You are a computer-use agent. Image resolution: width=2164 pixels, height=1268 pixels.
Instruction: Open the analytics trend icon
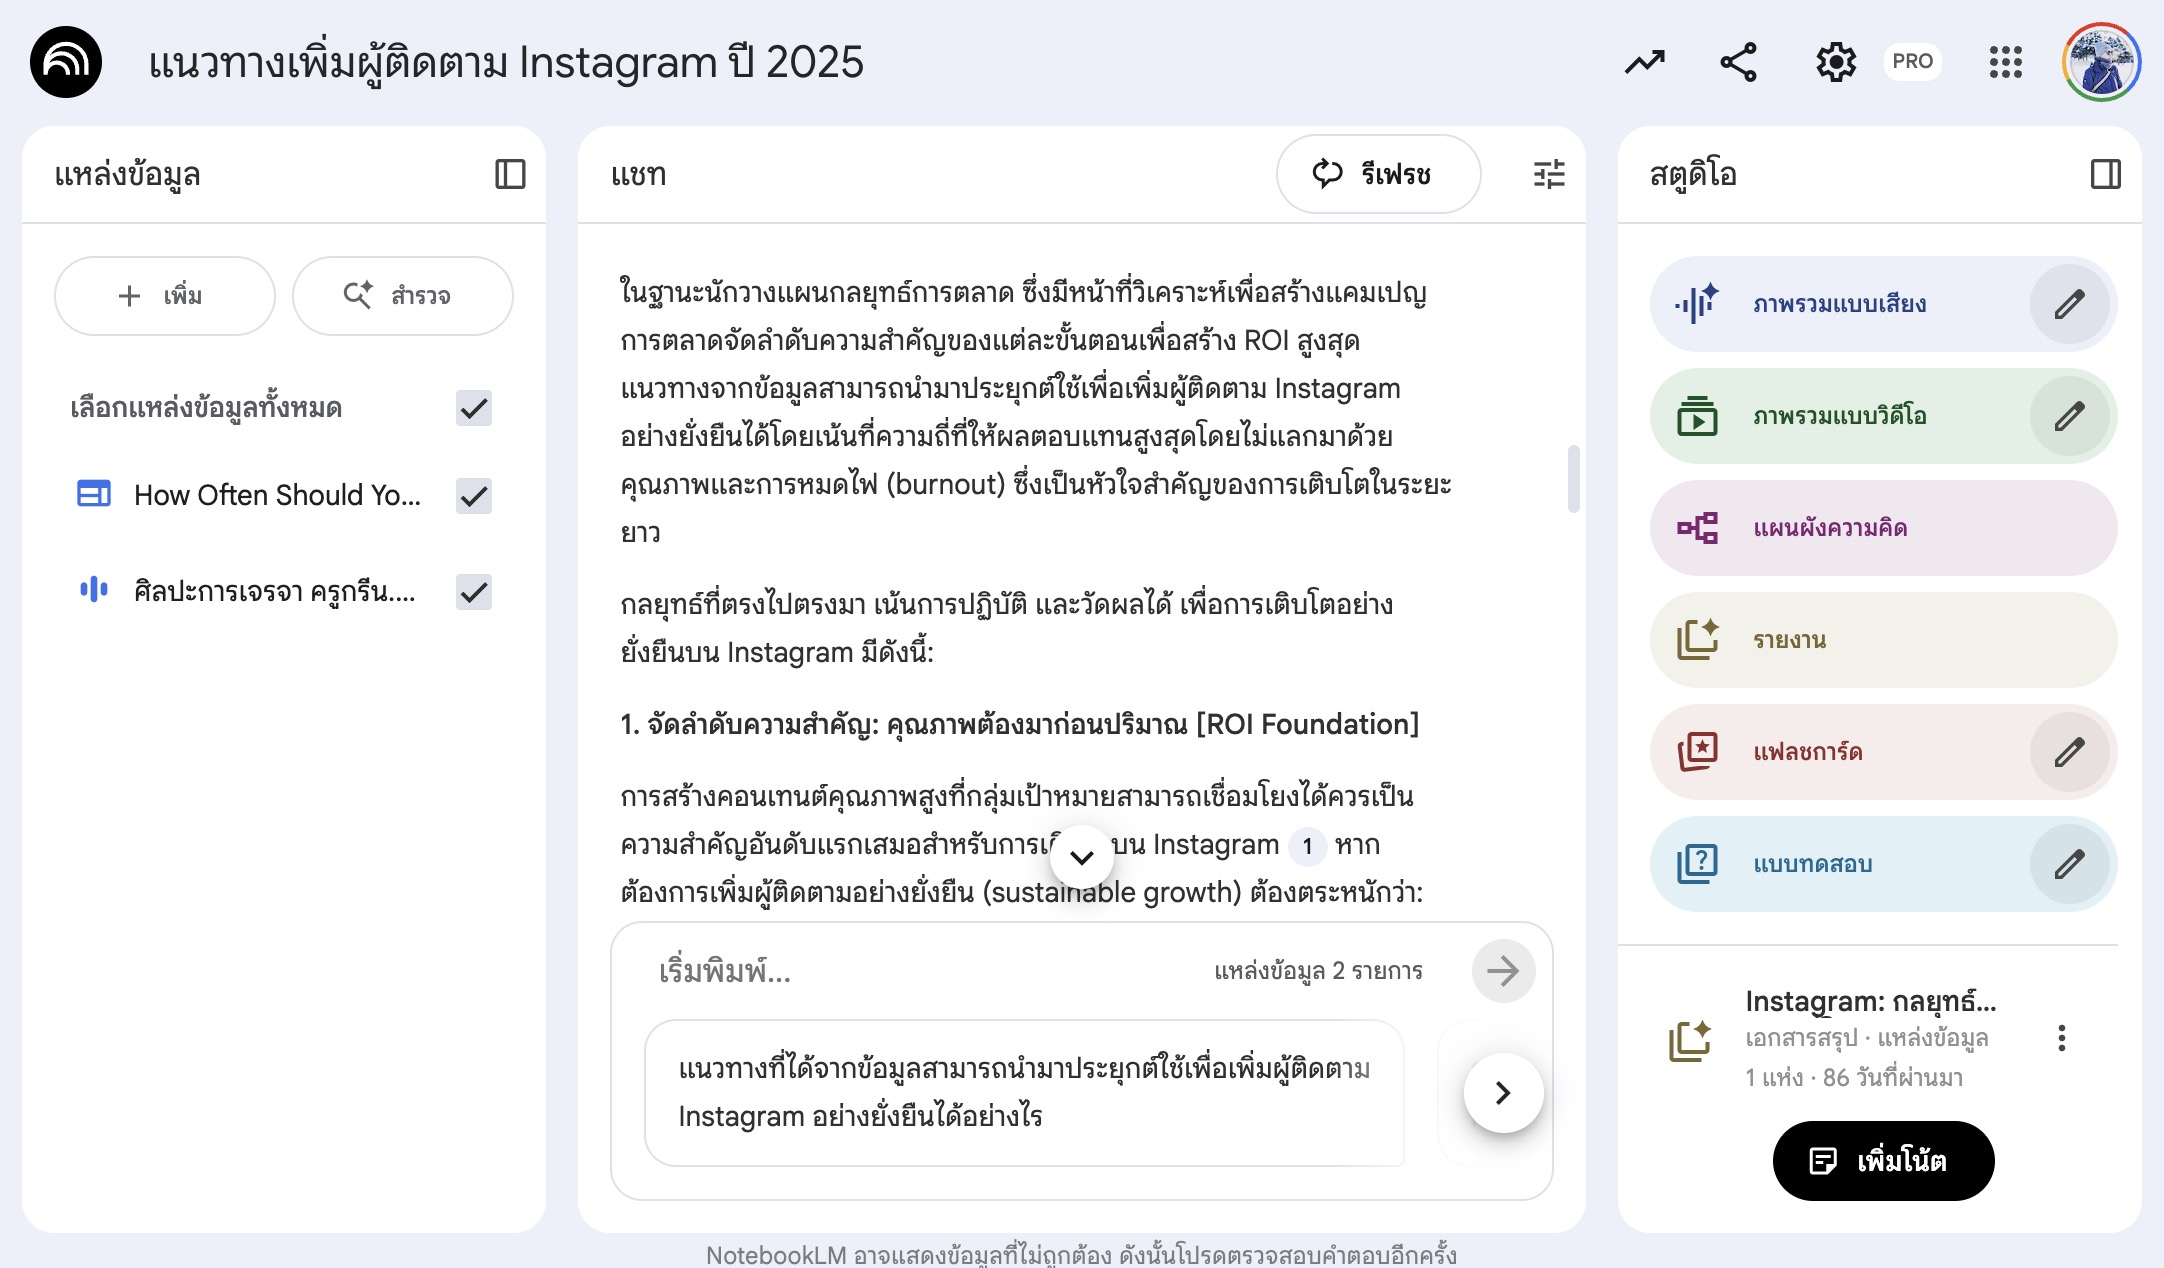coord(1644,62)
